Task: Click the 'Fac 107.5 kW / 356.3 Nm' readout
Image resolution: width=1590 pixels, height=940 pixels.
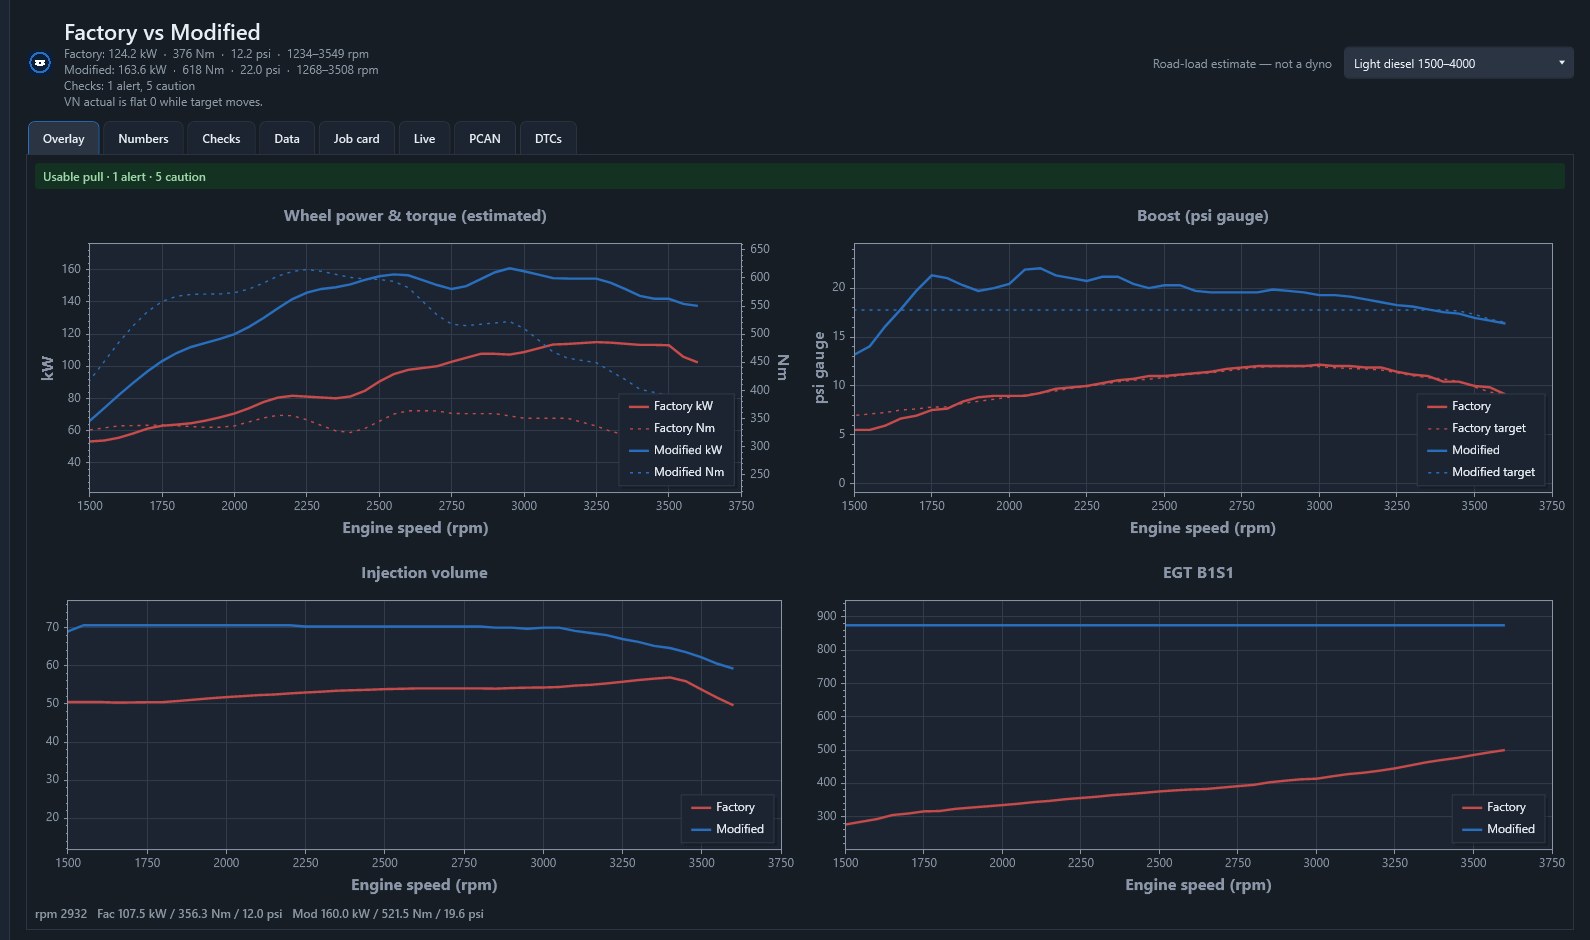Action: coord(189,914)
